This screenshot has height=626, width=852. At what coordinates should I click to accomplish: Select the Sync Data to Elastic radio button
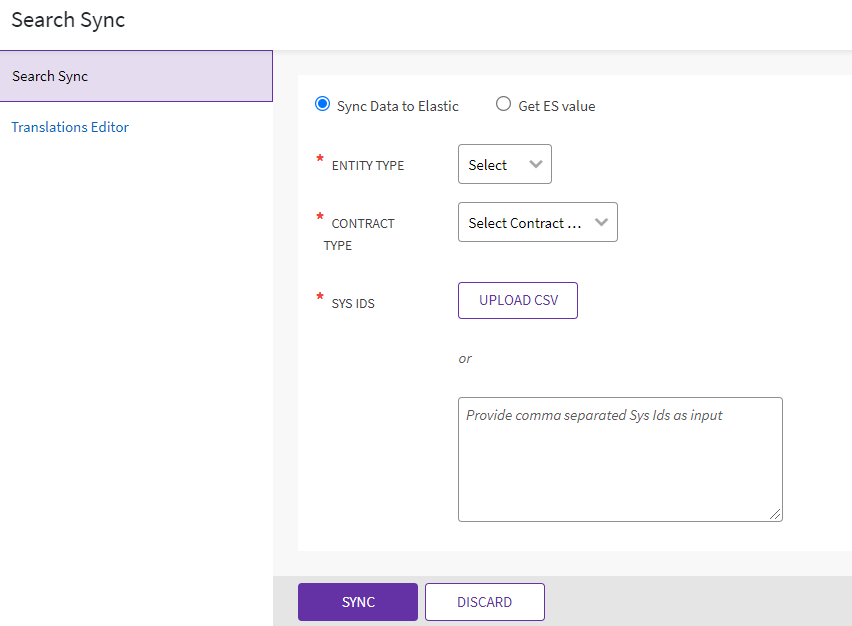click(x=322, y=105)
